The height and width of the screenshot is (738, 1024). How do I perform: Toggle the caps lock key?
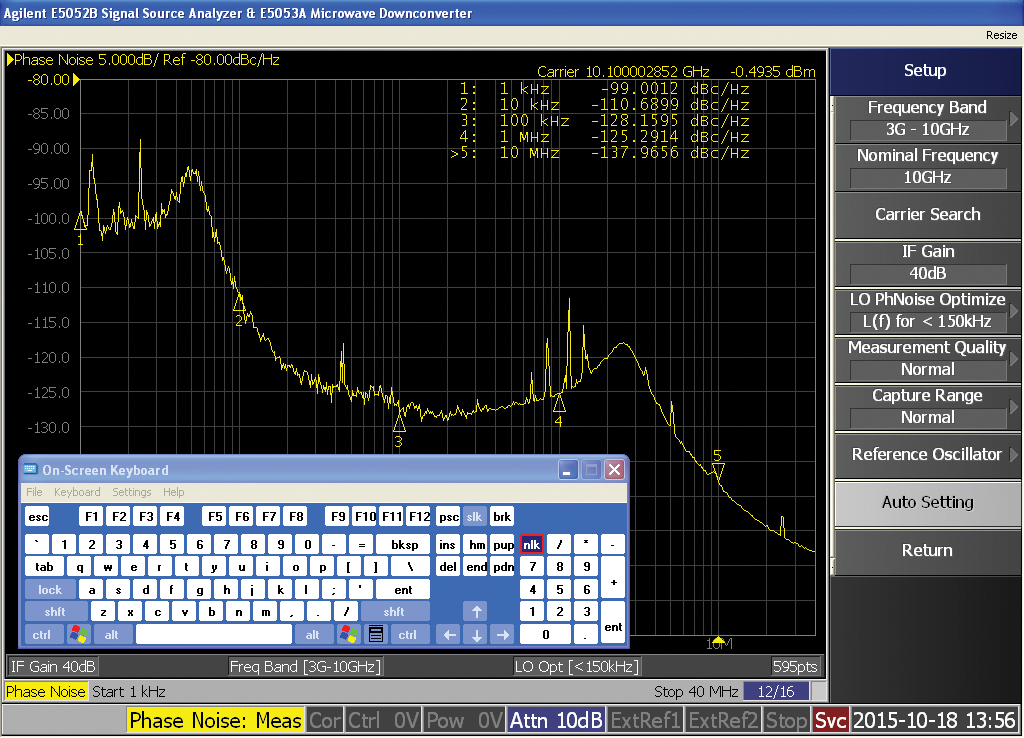pos(50,590)
